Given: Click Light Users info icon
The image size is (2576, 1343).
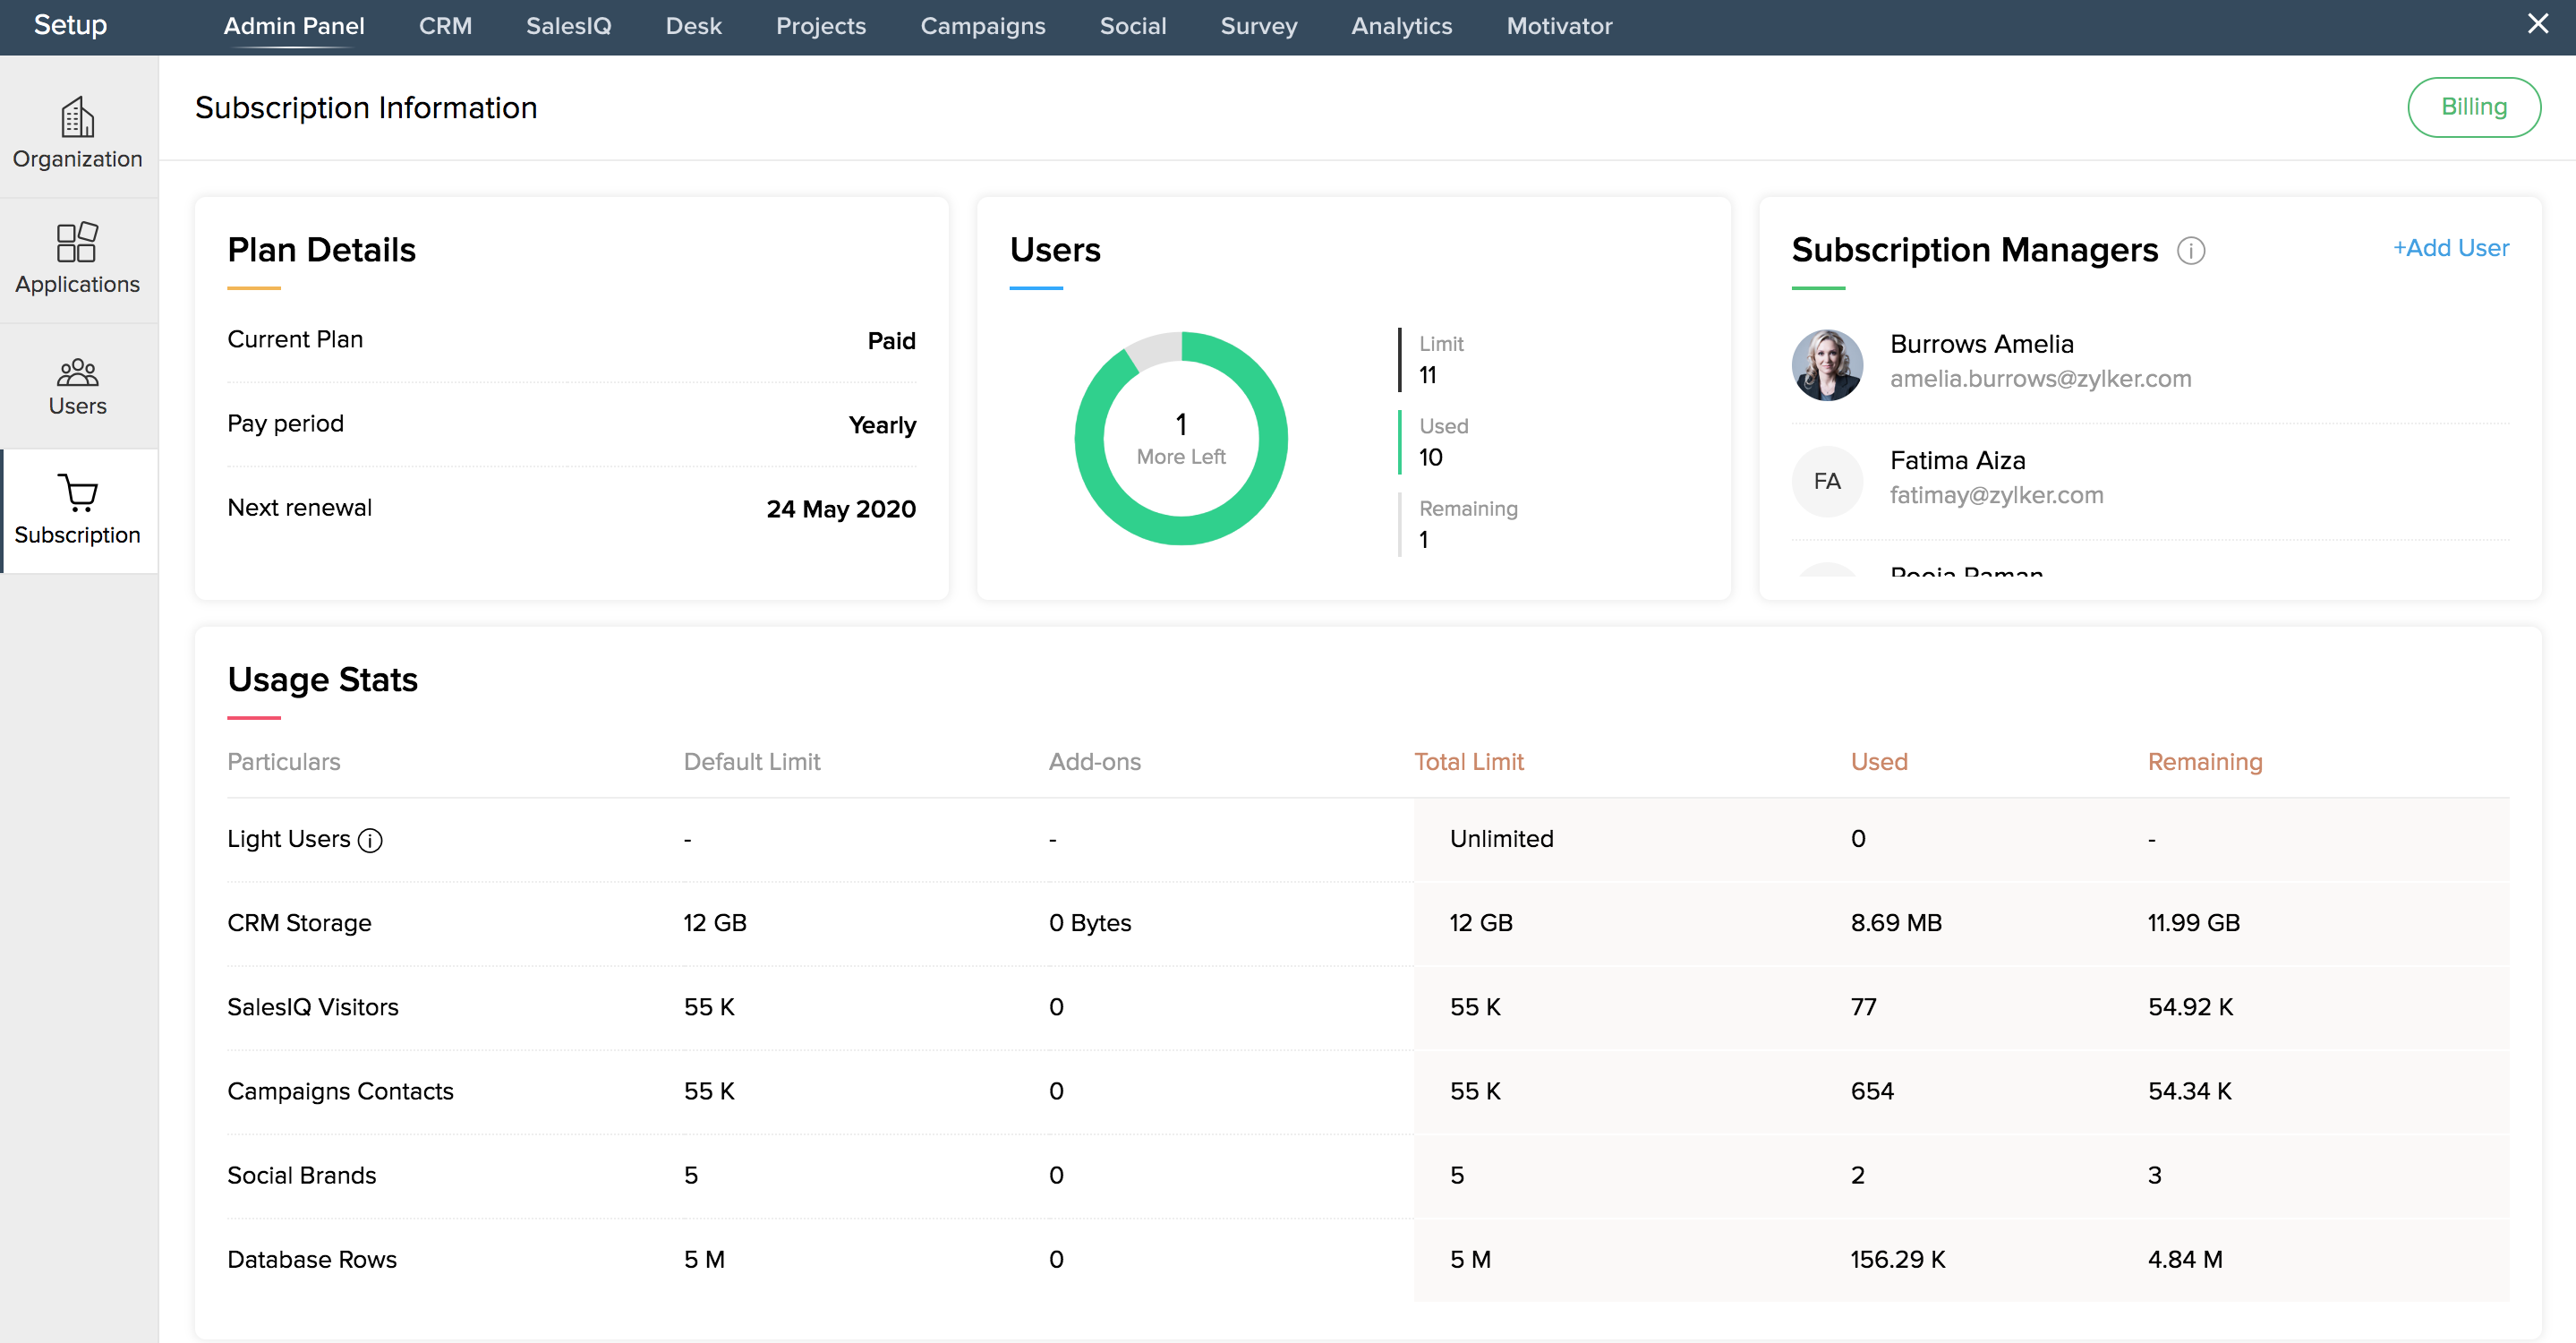Looking at the screenshot, I should click(370, 840).
